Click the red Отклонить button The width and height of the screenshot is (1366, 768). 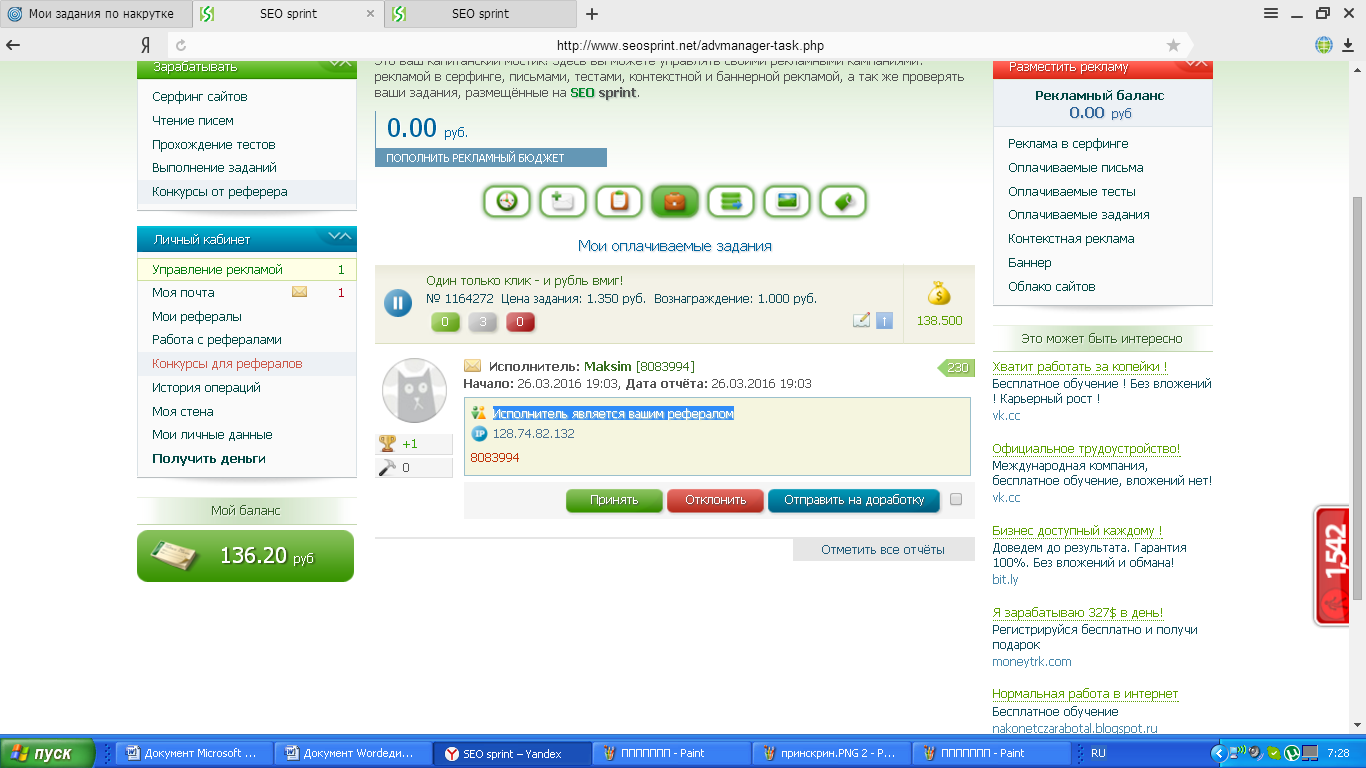coord(715,500)
